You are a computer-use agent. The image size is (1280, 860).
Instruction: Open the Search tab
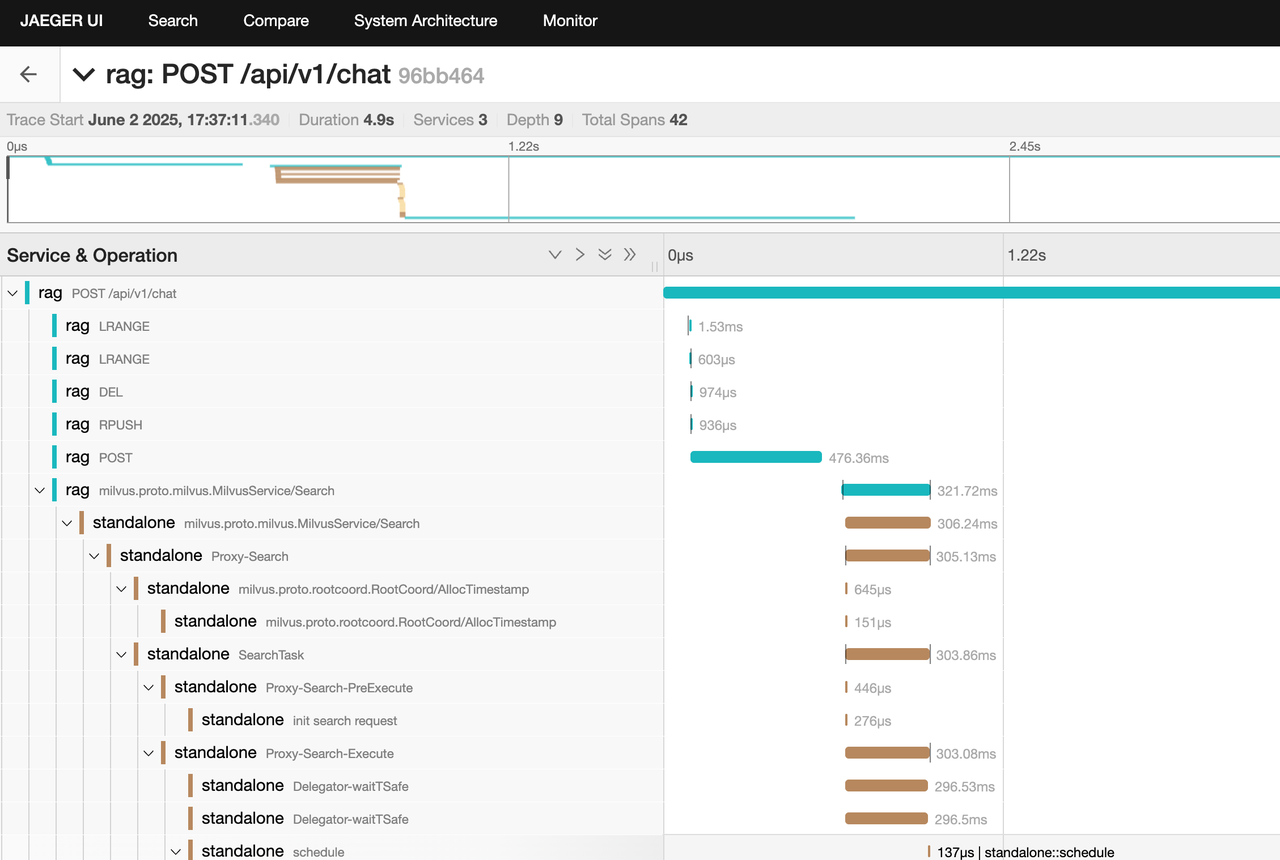173,20
